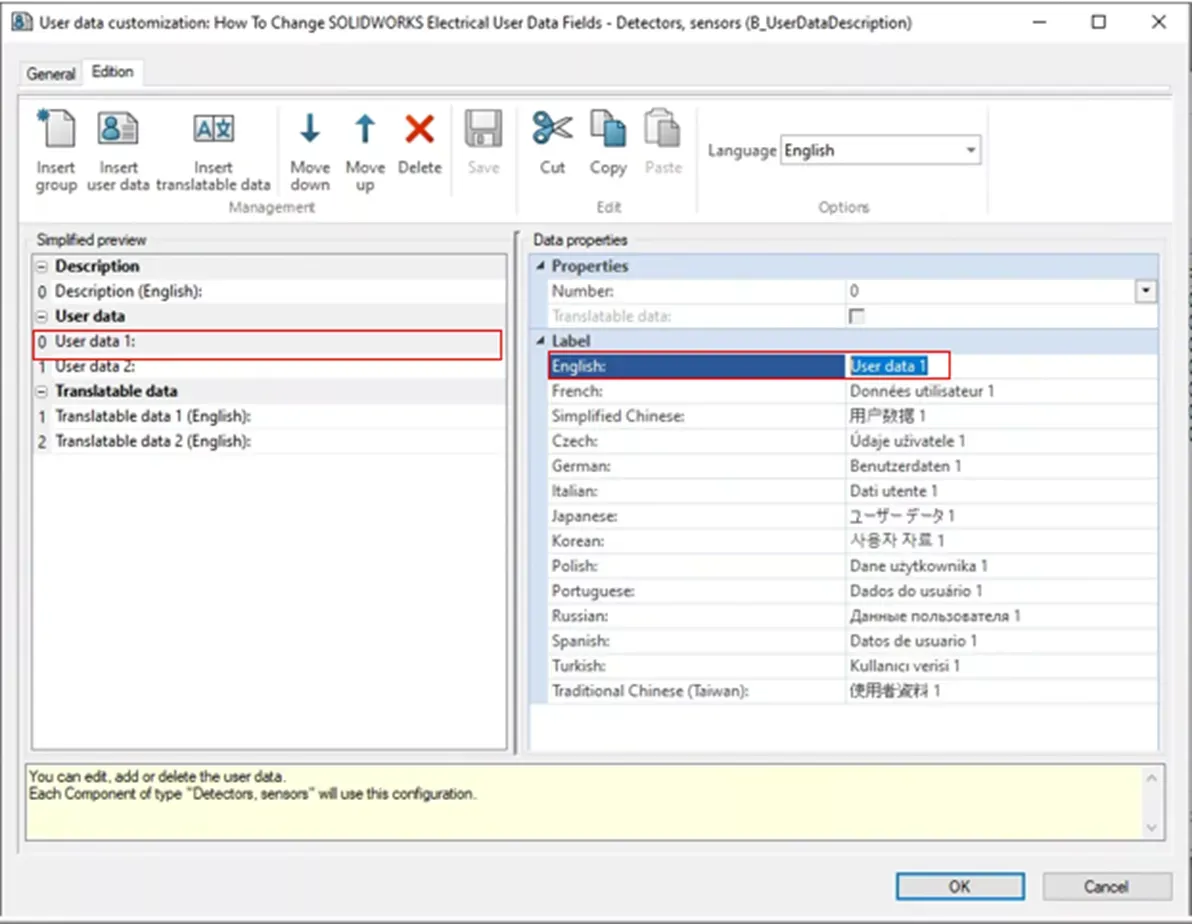Viewport: 1192px width, 924px height.
Task: Collapse the Translatable data group
Action: pyautogui.click(x=42, y=392)
